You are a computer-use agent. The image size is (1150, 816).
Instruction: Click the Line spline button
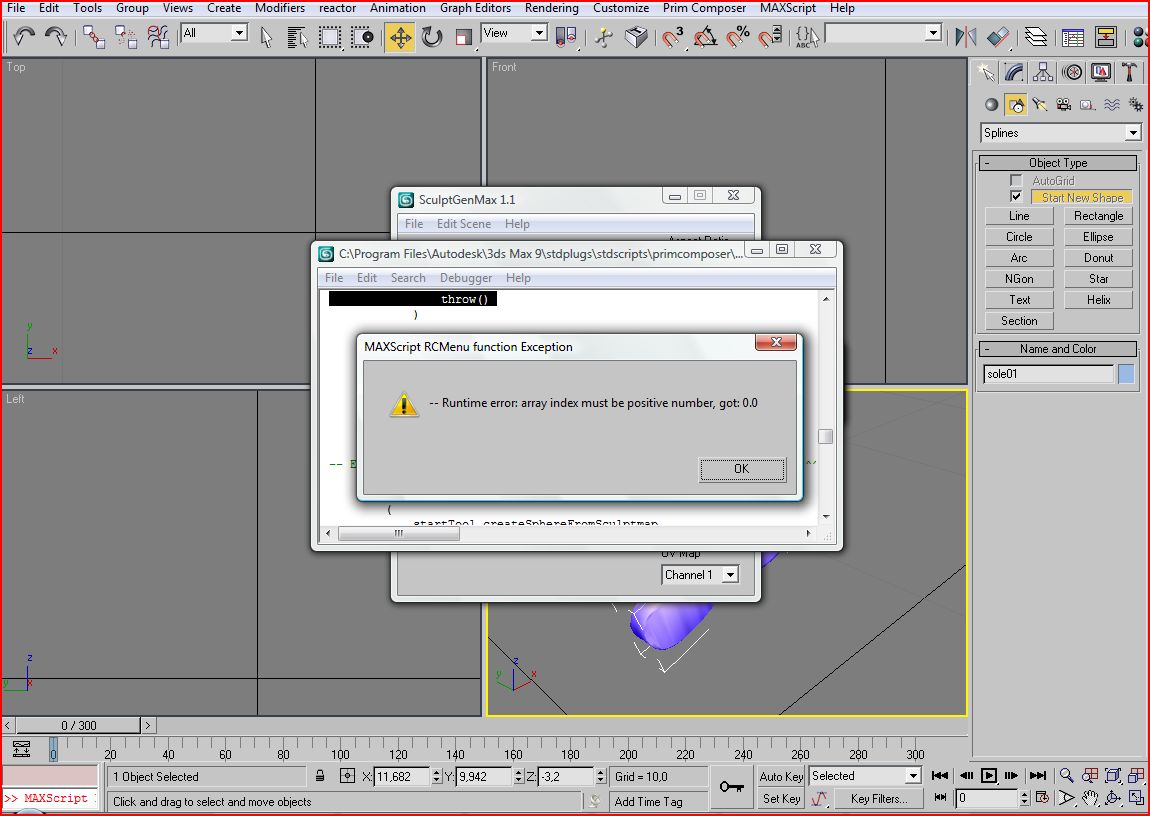[1019, 216]
